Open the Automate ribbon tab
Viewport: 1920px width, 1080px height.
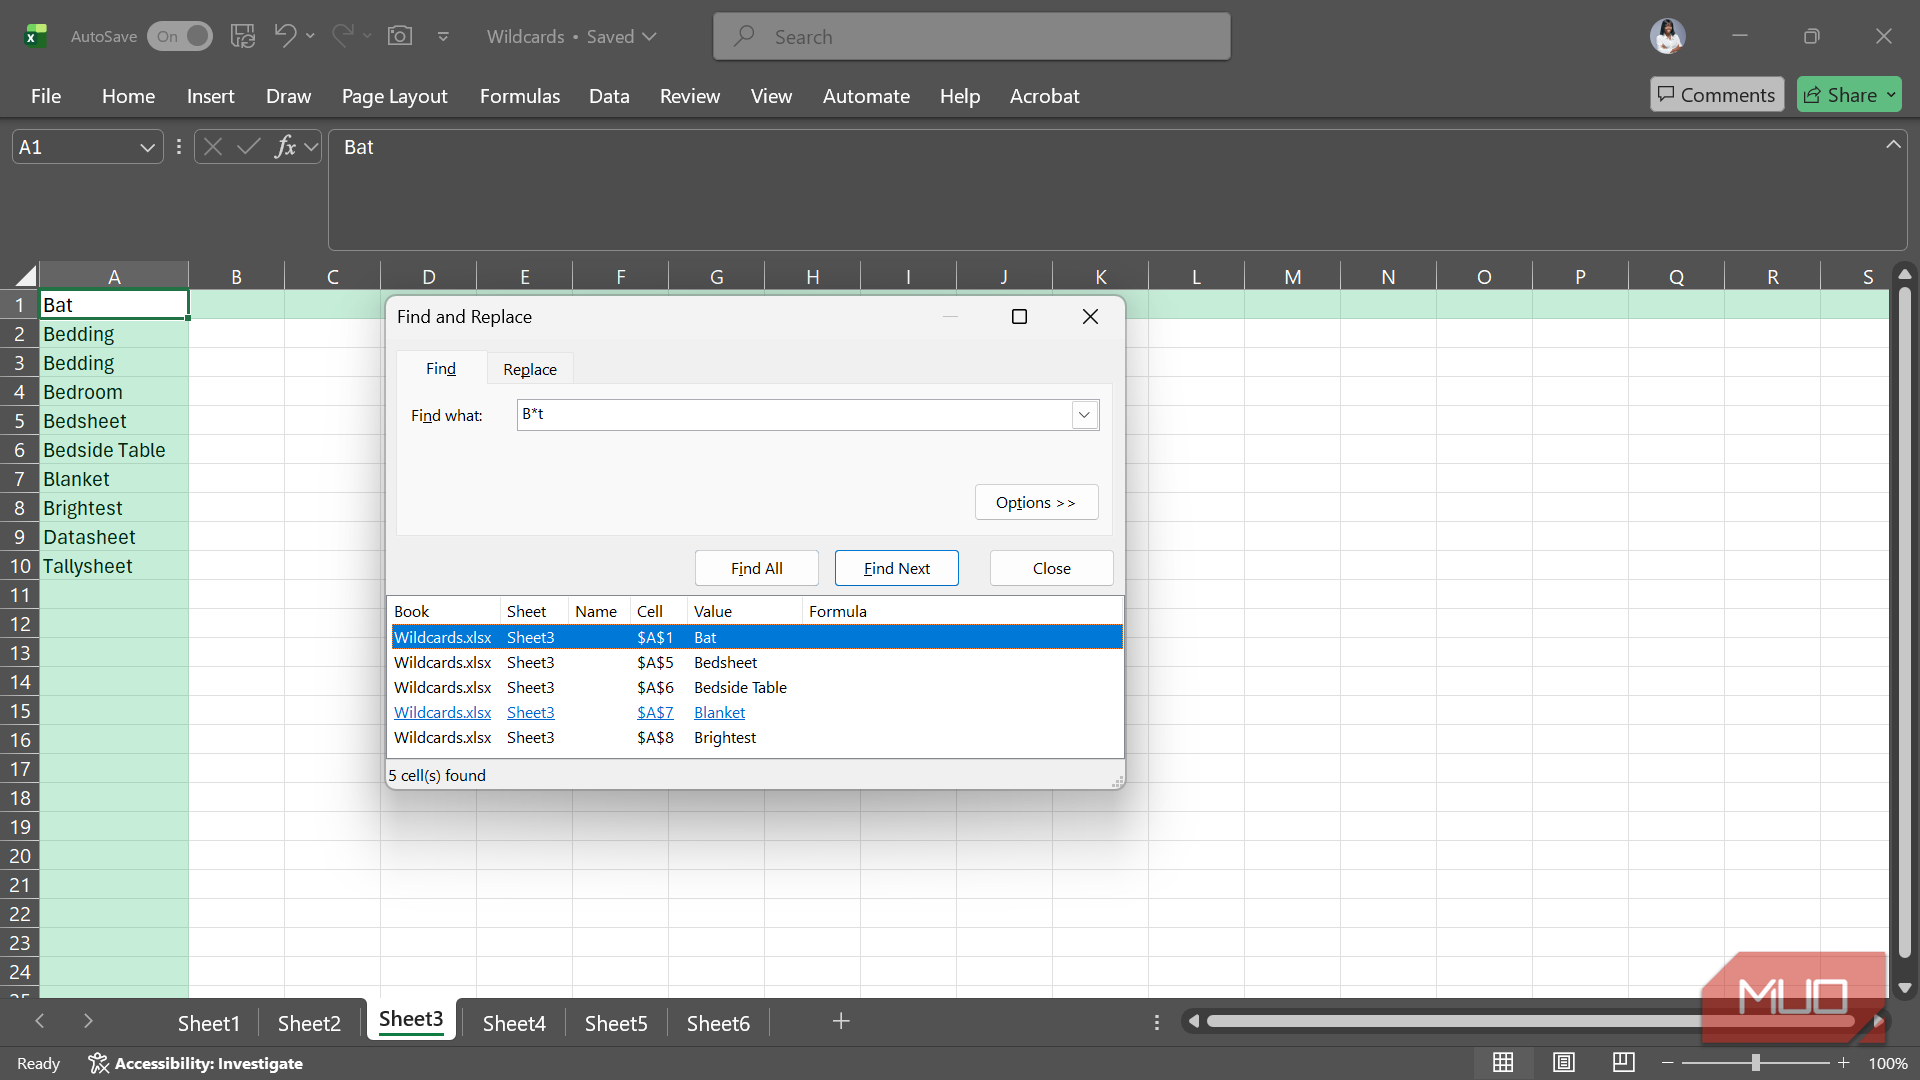point(866,96)
